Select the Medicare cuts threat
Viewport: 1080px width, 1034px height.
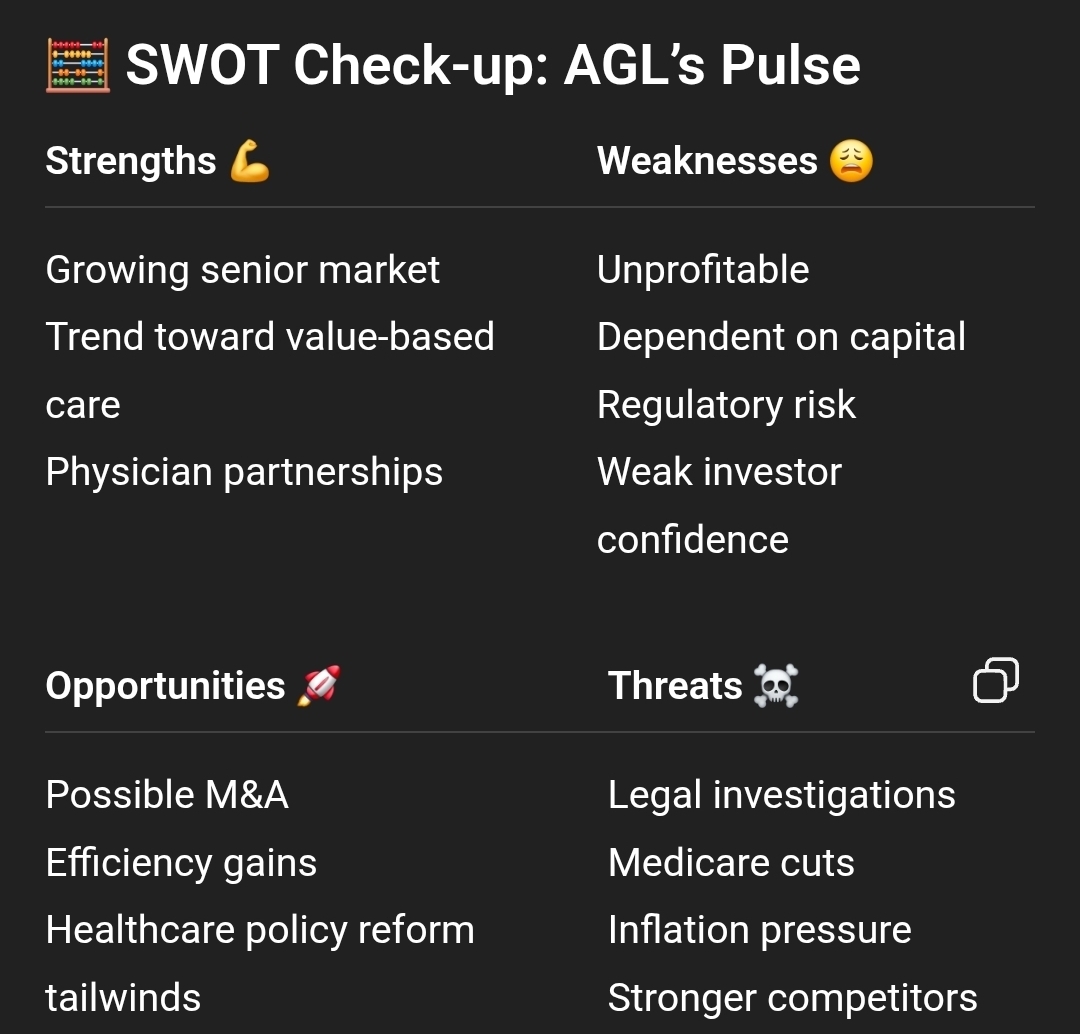tap(731, 862)
